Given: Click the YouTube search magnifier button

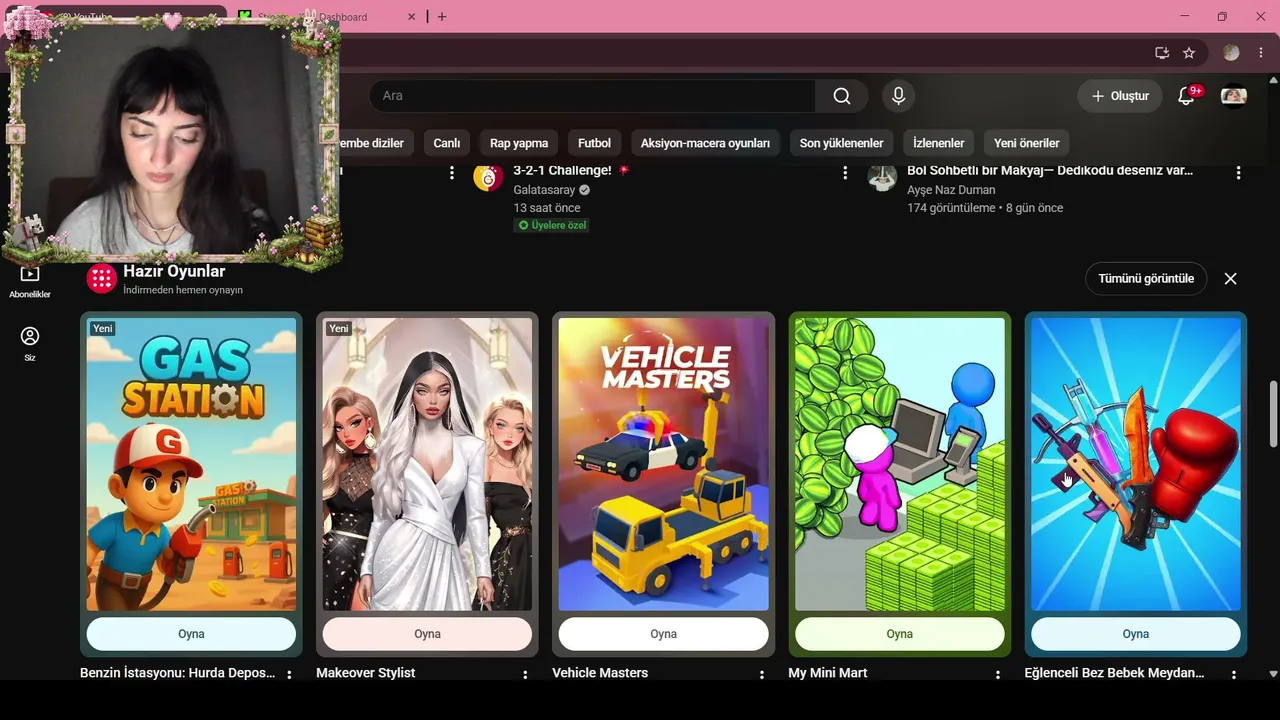Looking at the screenshot, I should coord(842,96).
